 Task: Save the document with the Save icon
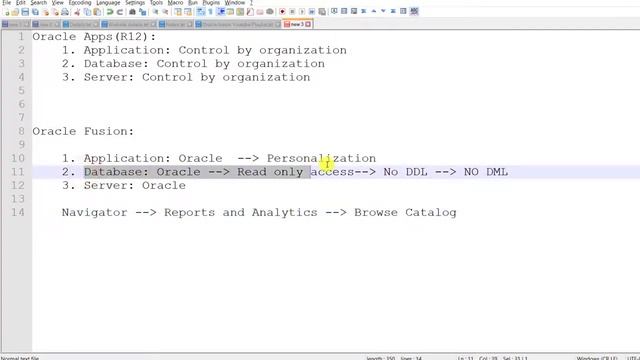(x=25, y=12)
